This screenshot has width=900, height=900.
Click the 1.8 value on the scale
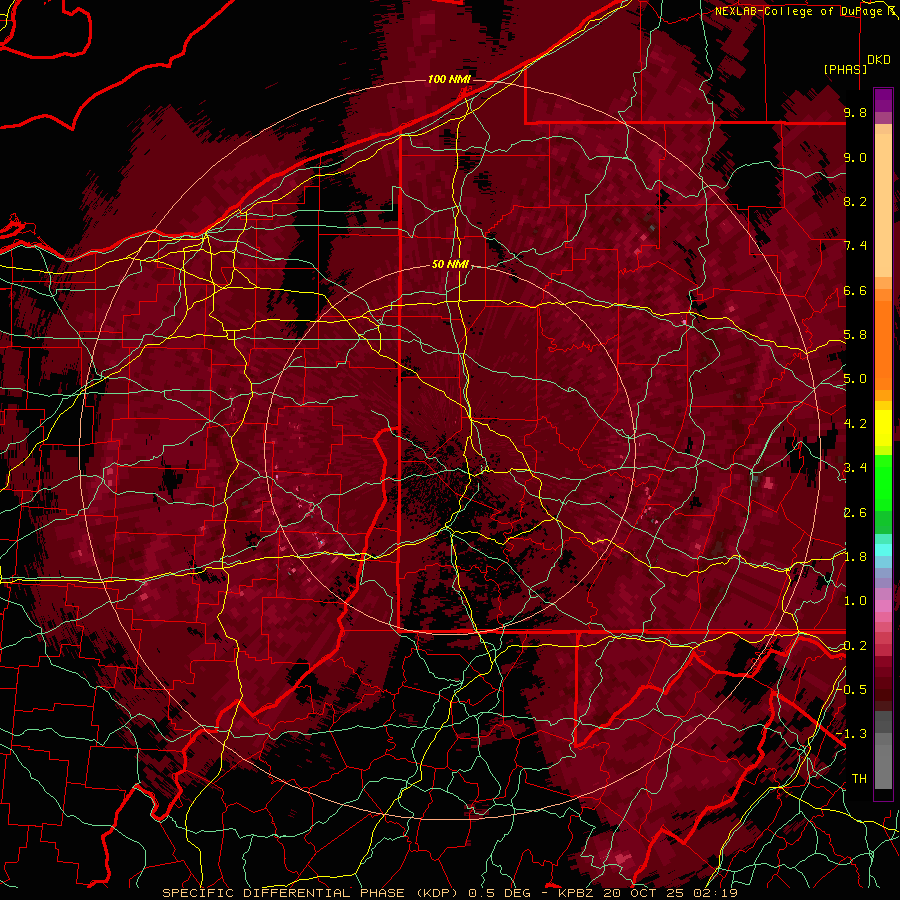coord(855,557)
